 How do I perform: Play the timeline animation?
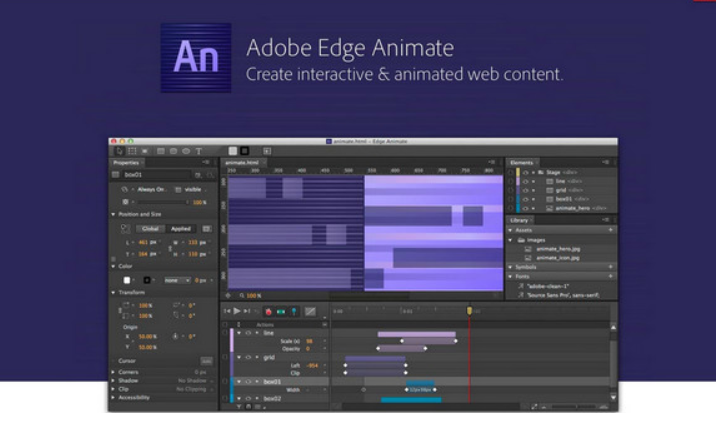pyautogui.click(x=237, y=311)
